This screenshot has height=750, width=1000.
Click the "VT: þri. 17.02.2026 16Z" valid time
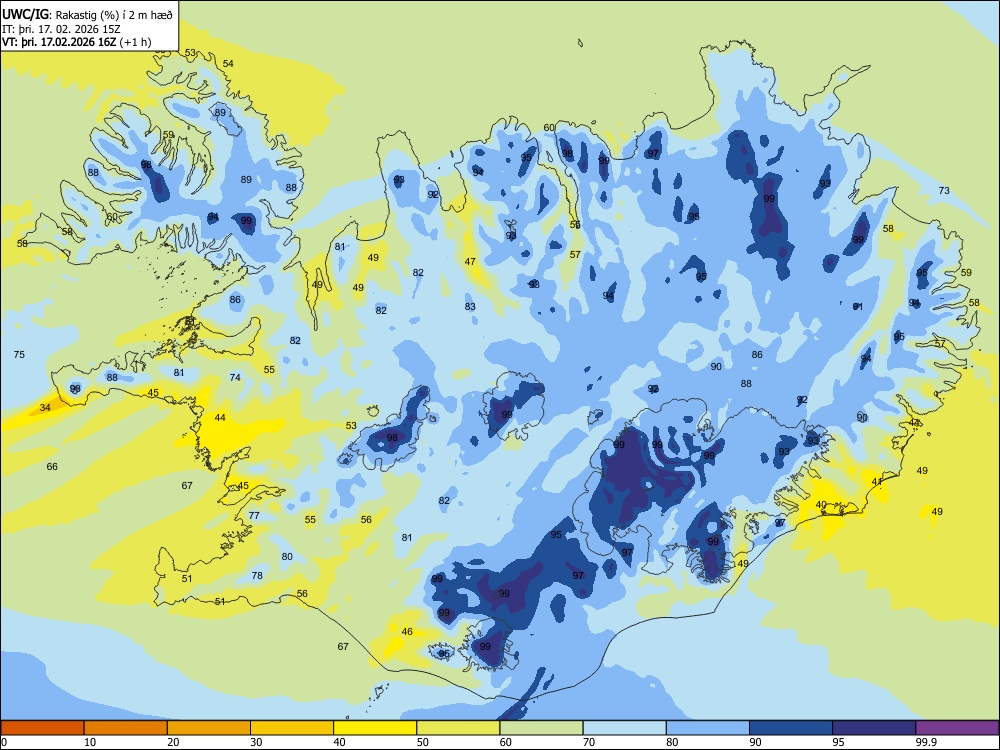[59, 42]
